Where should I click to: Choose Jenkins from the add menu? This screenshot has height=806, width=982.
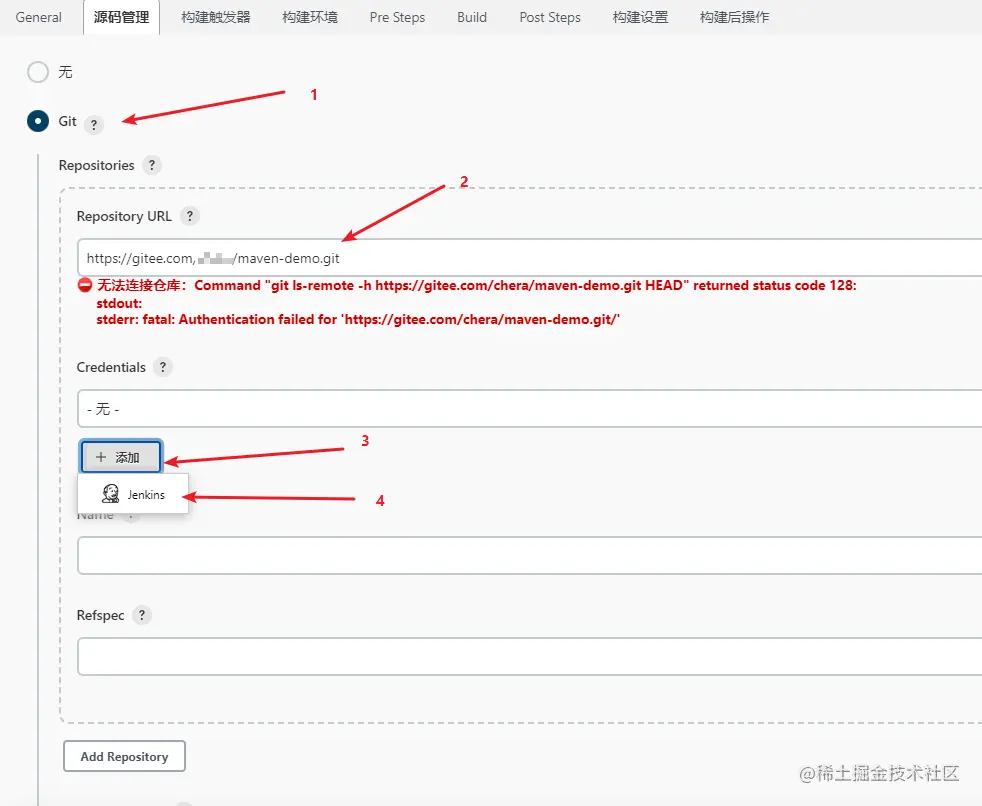point(133,494)
